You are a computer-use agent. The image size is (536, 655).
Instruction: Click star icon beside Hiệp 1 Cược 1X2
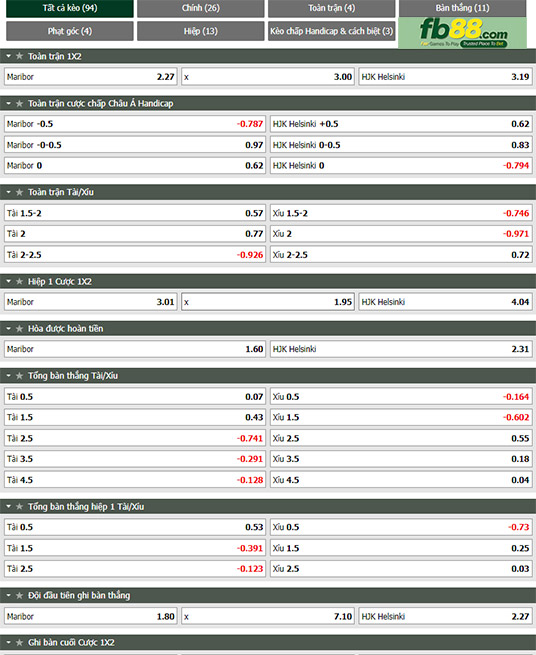click(19, 282)
